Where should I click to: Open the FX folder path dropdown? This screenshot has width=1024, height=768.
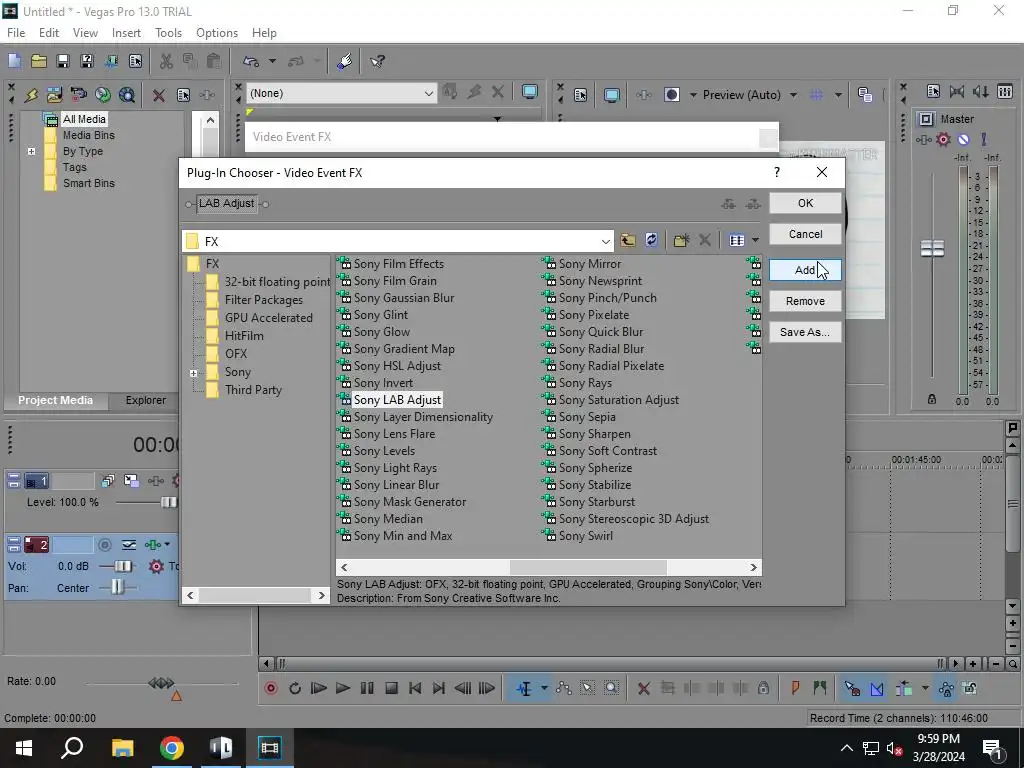coord(605,242)
